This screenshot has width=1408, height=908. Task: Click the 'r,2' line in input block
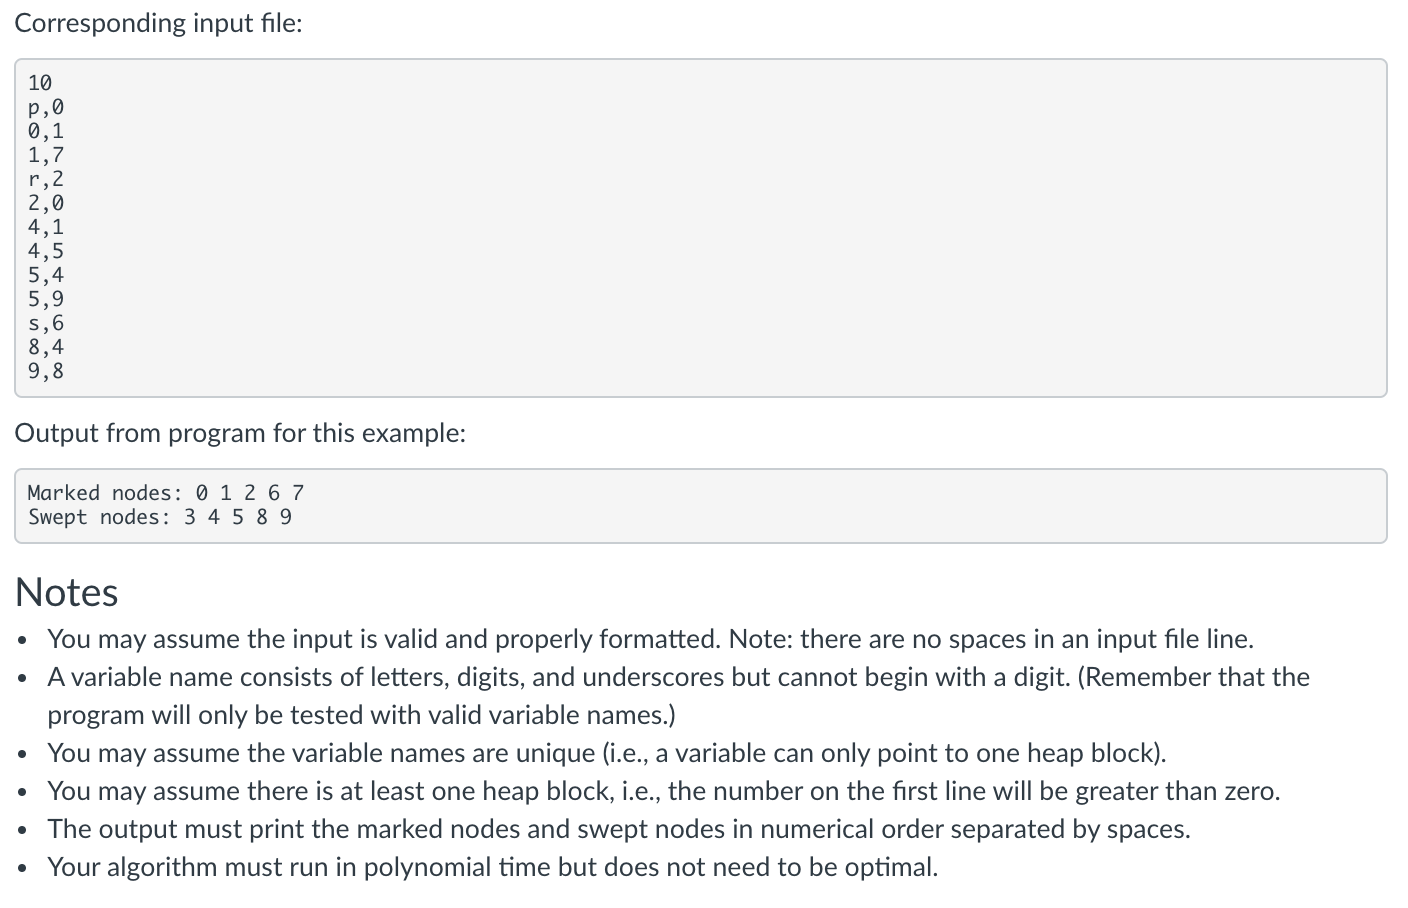(46, 179)
